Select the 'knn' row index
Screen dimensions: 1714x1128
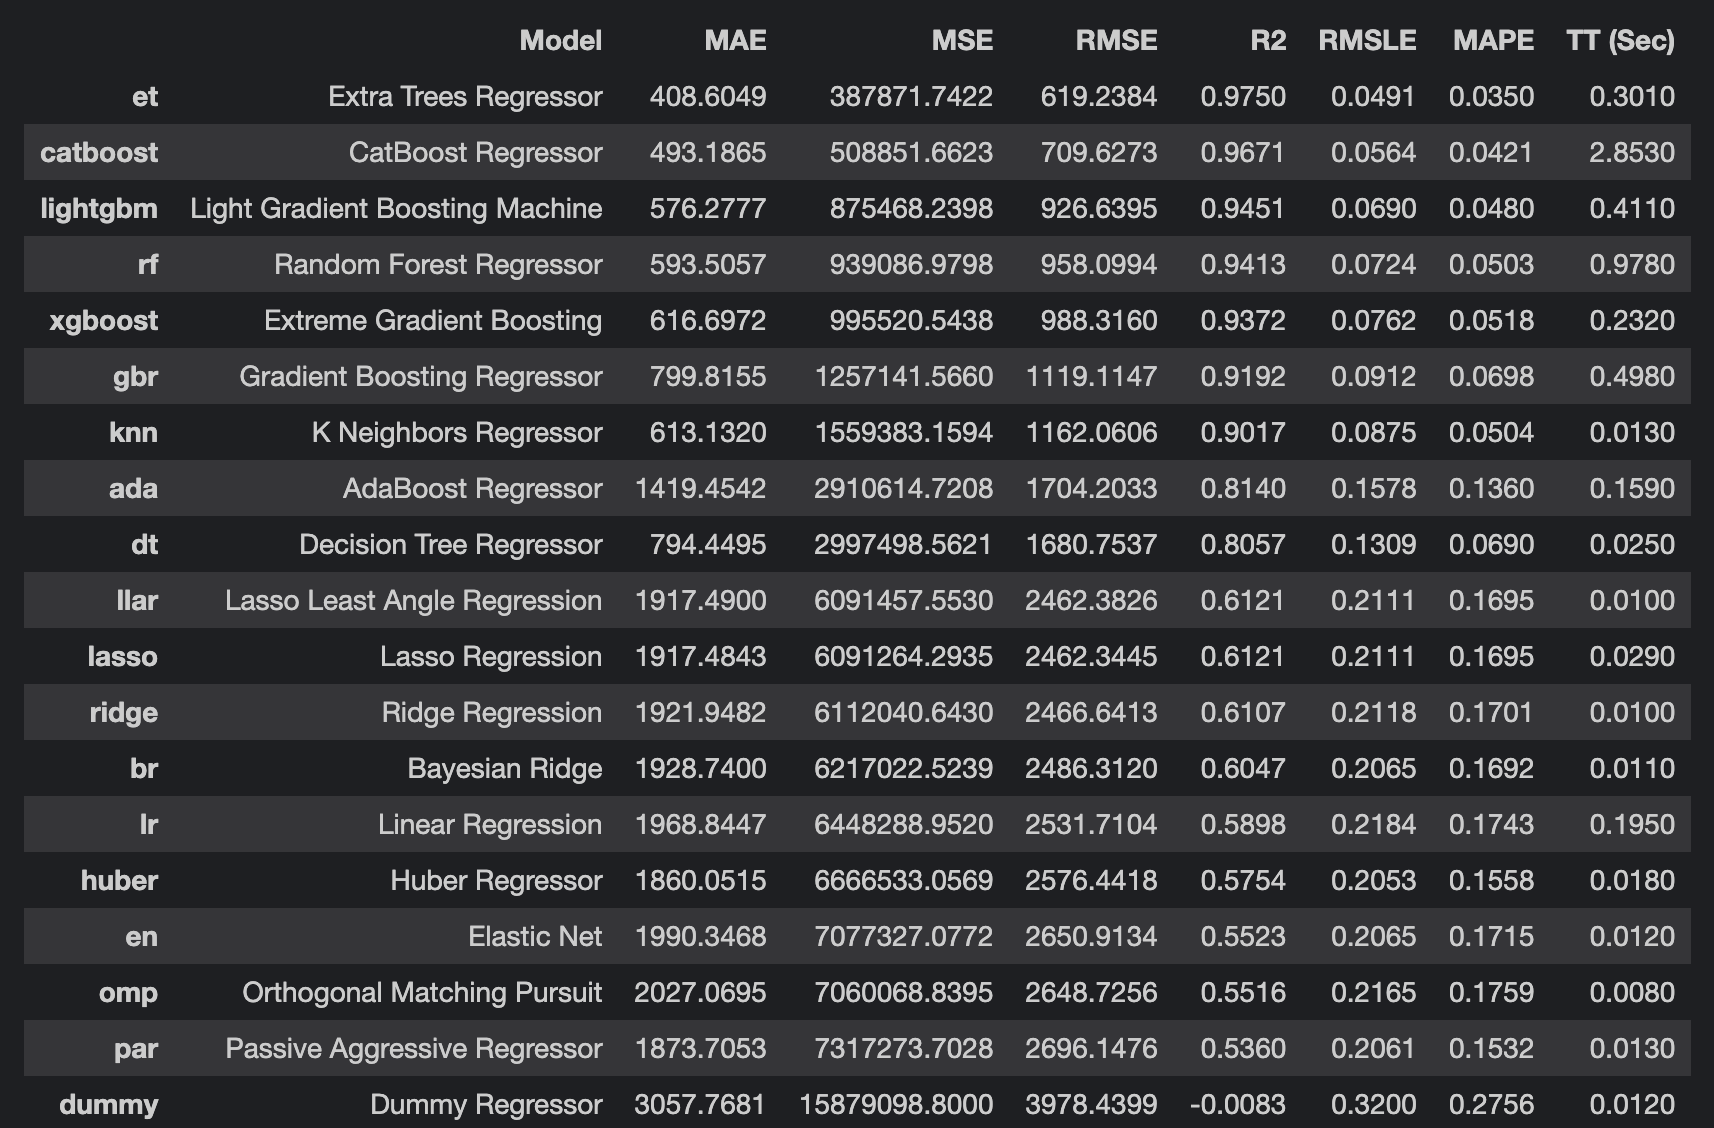133,432
